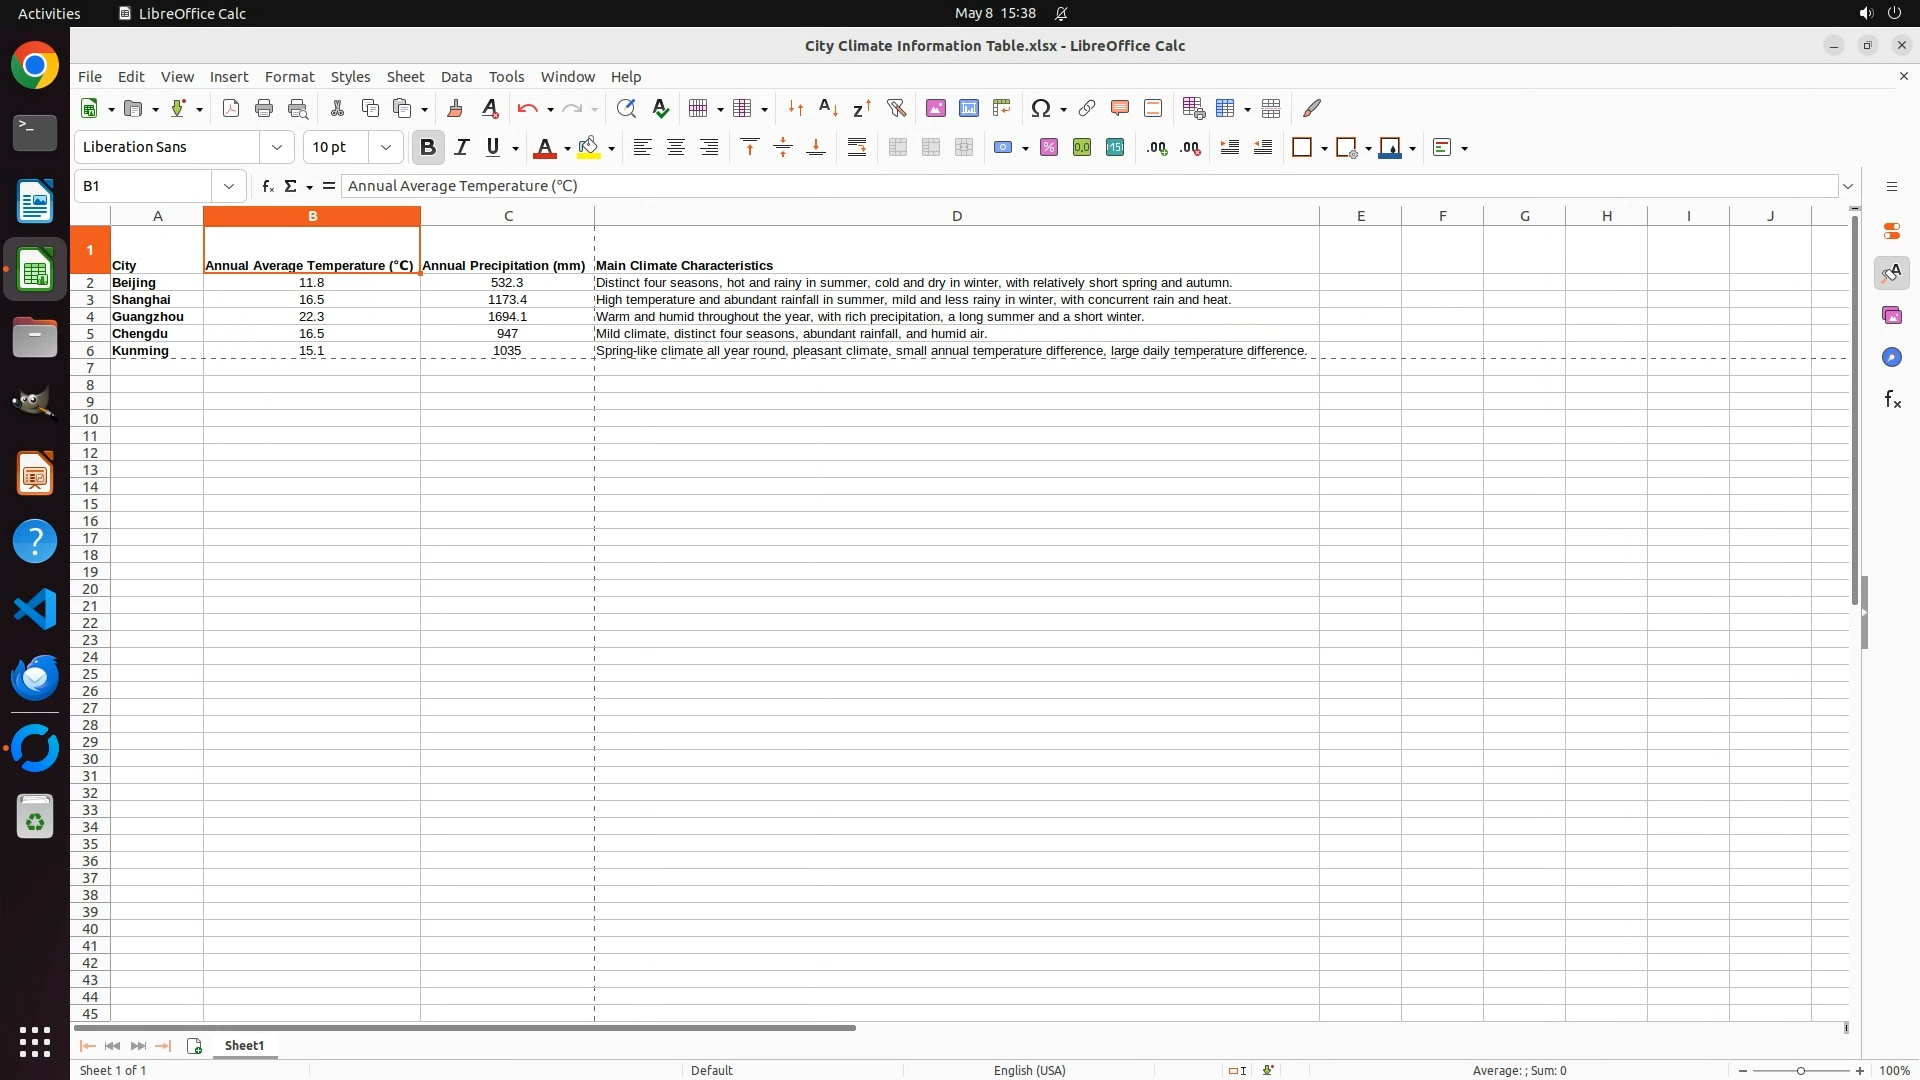Click the Clone Formatting paintbrush icon
The width and height of the screenshot is (1920, 1080).
(x=455, y=108)
